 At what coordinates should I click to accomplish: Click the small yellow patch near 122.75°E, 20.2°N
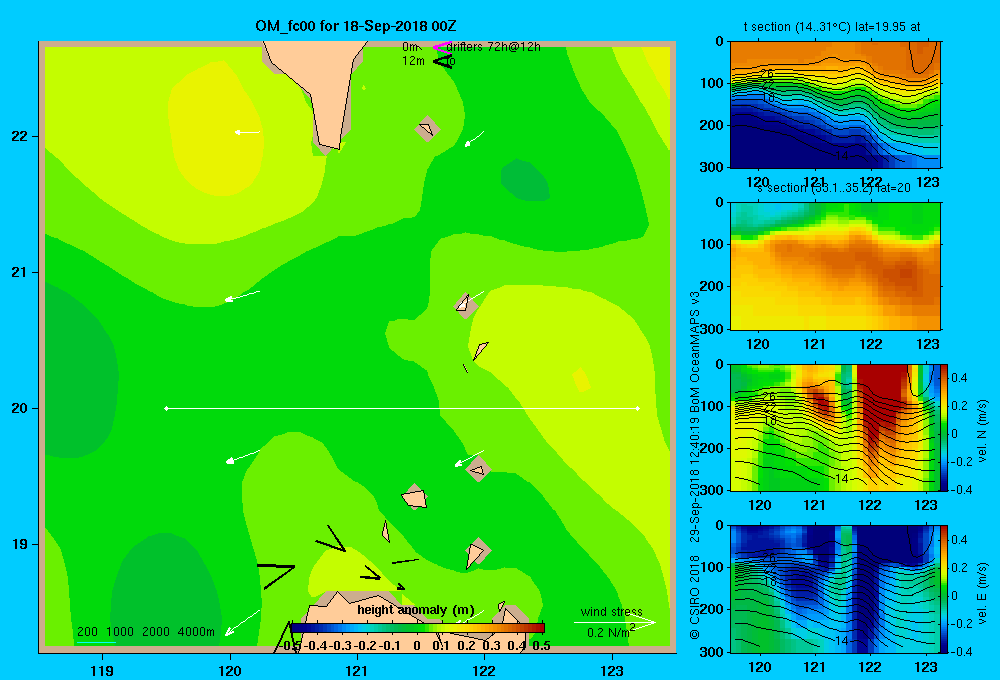pos(582,380)
